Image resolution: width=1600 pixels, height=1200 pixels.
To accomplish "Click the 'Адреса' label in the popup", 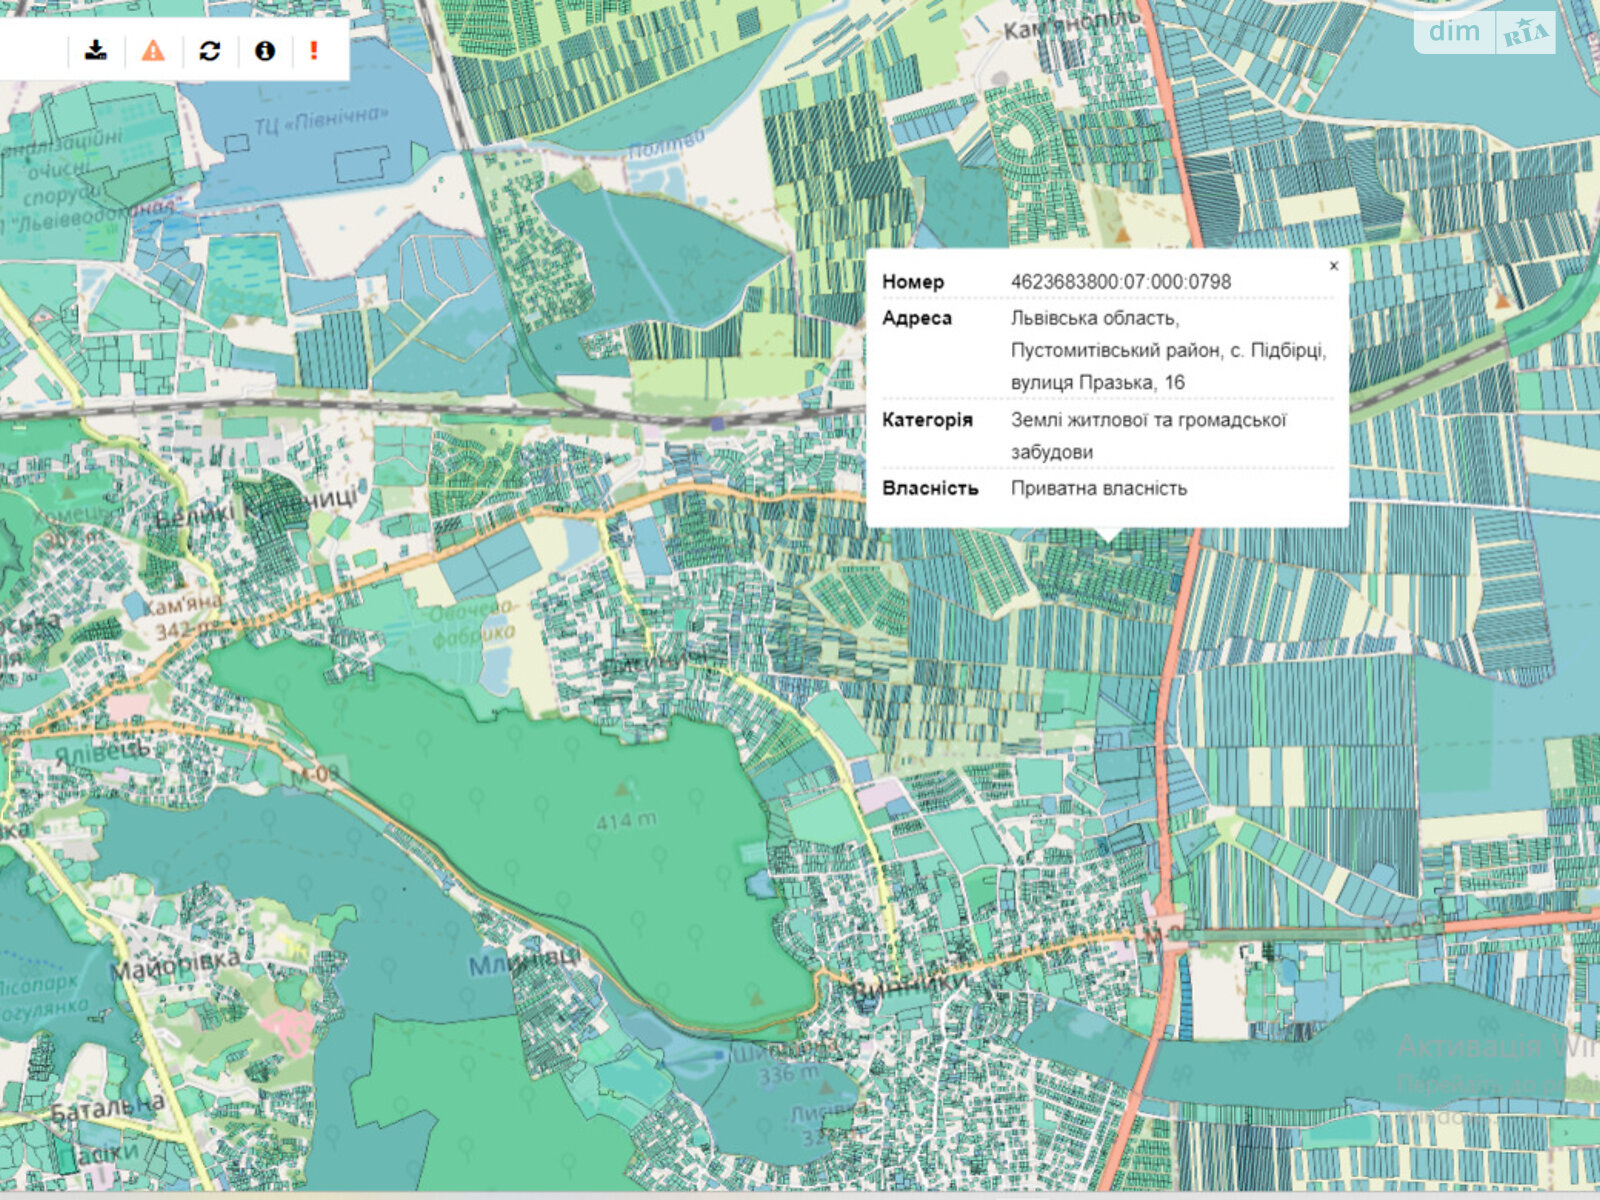I will point(917,318).
